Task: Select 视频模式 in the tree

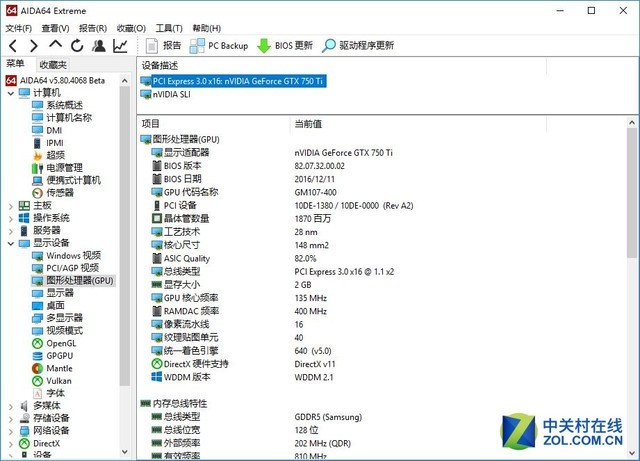Action: point(58,330)
